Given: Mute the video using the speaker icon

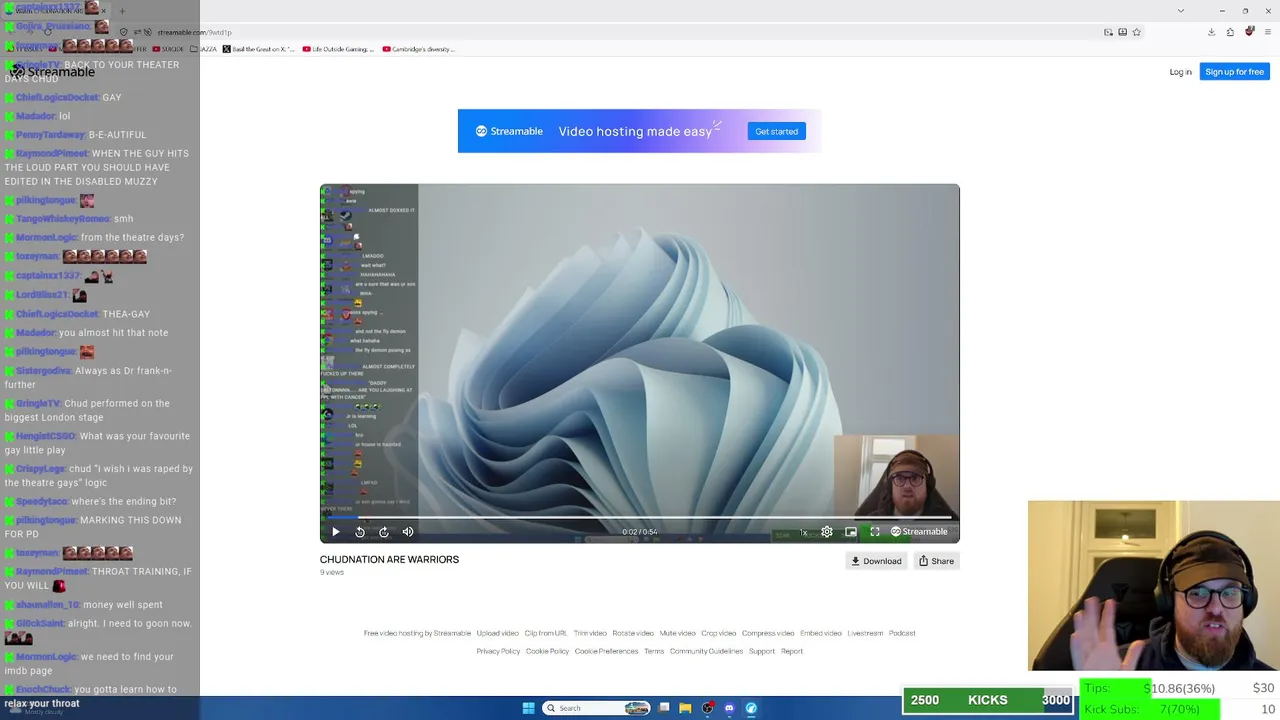Looking at the screenshot, I should point(408,532).
